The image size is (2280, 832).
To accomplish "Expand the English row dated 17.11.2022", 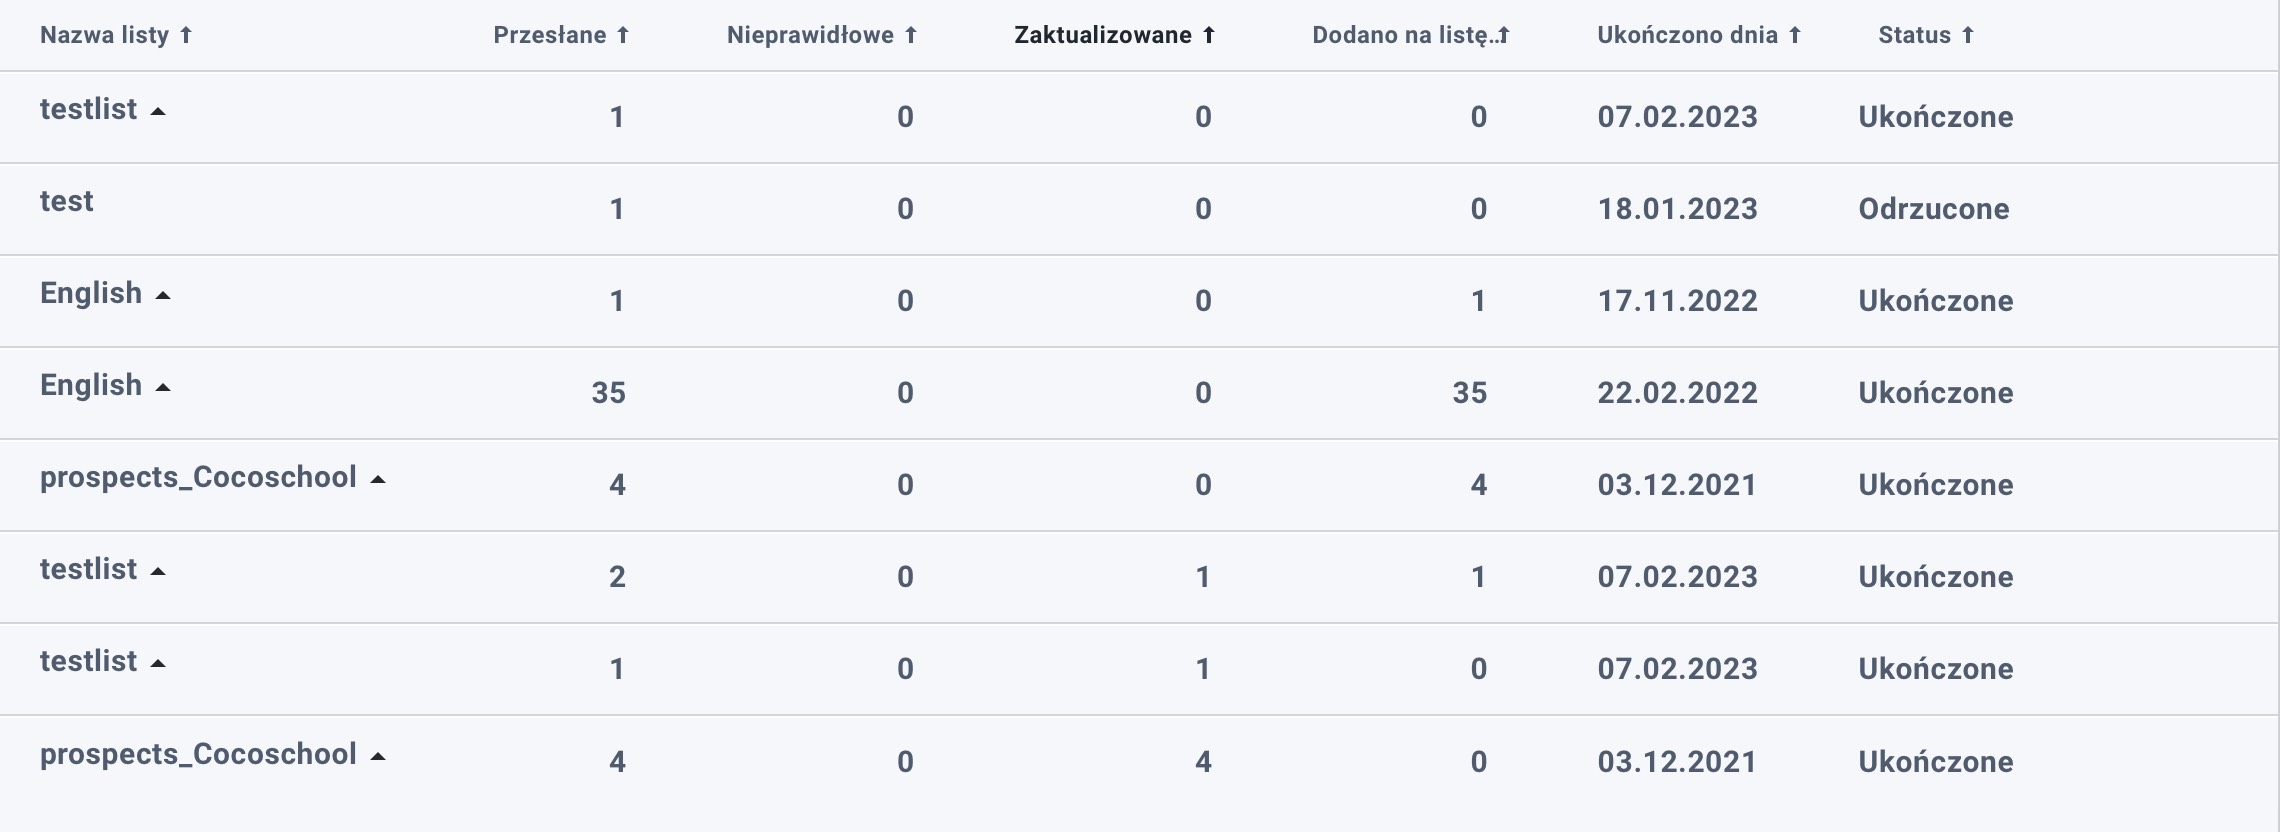I will (x=163, y=296).
